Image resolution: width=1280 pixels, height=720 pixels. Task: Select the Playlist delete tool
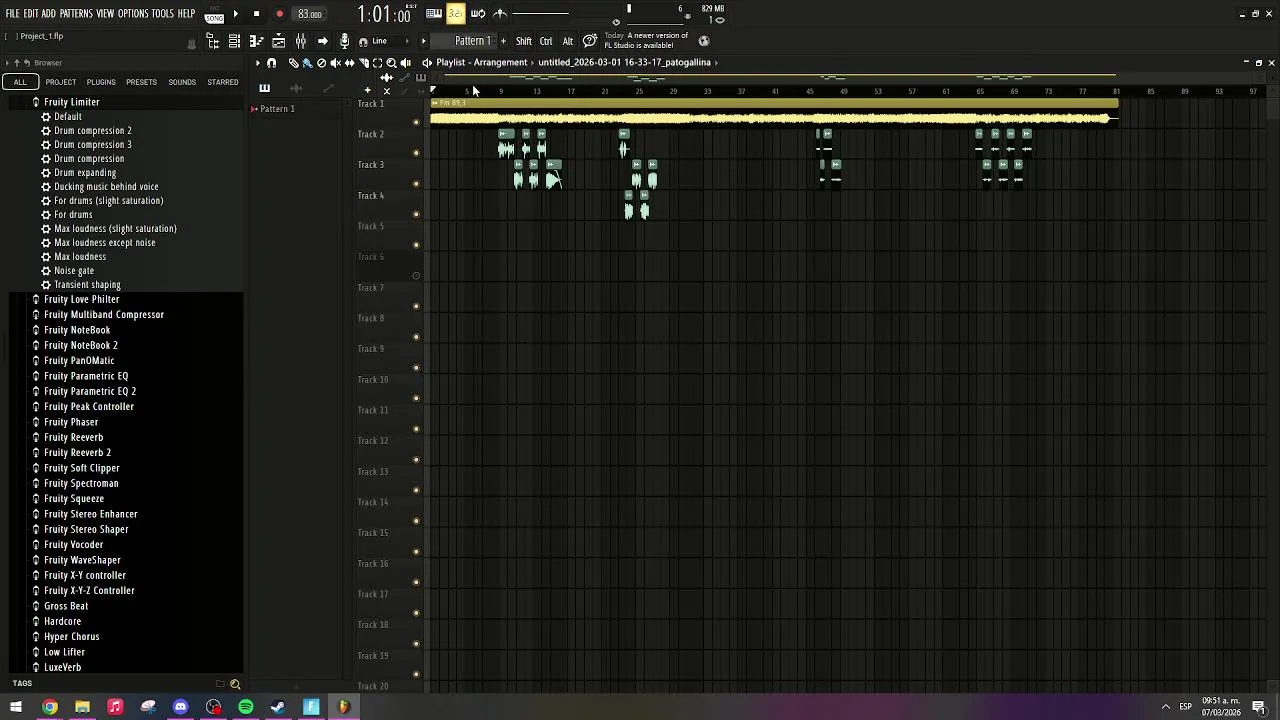[x=321, y=63]
